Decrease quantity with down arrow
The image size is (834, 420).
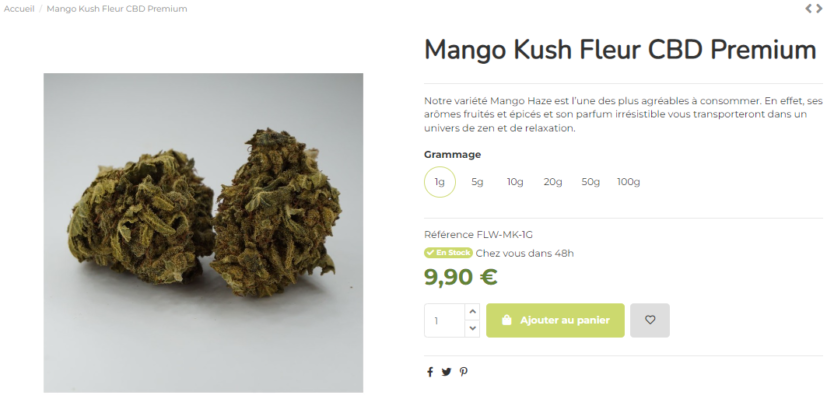(472, 329)
